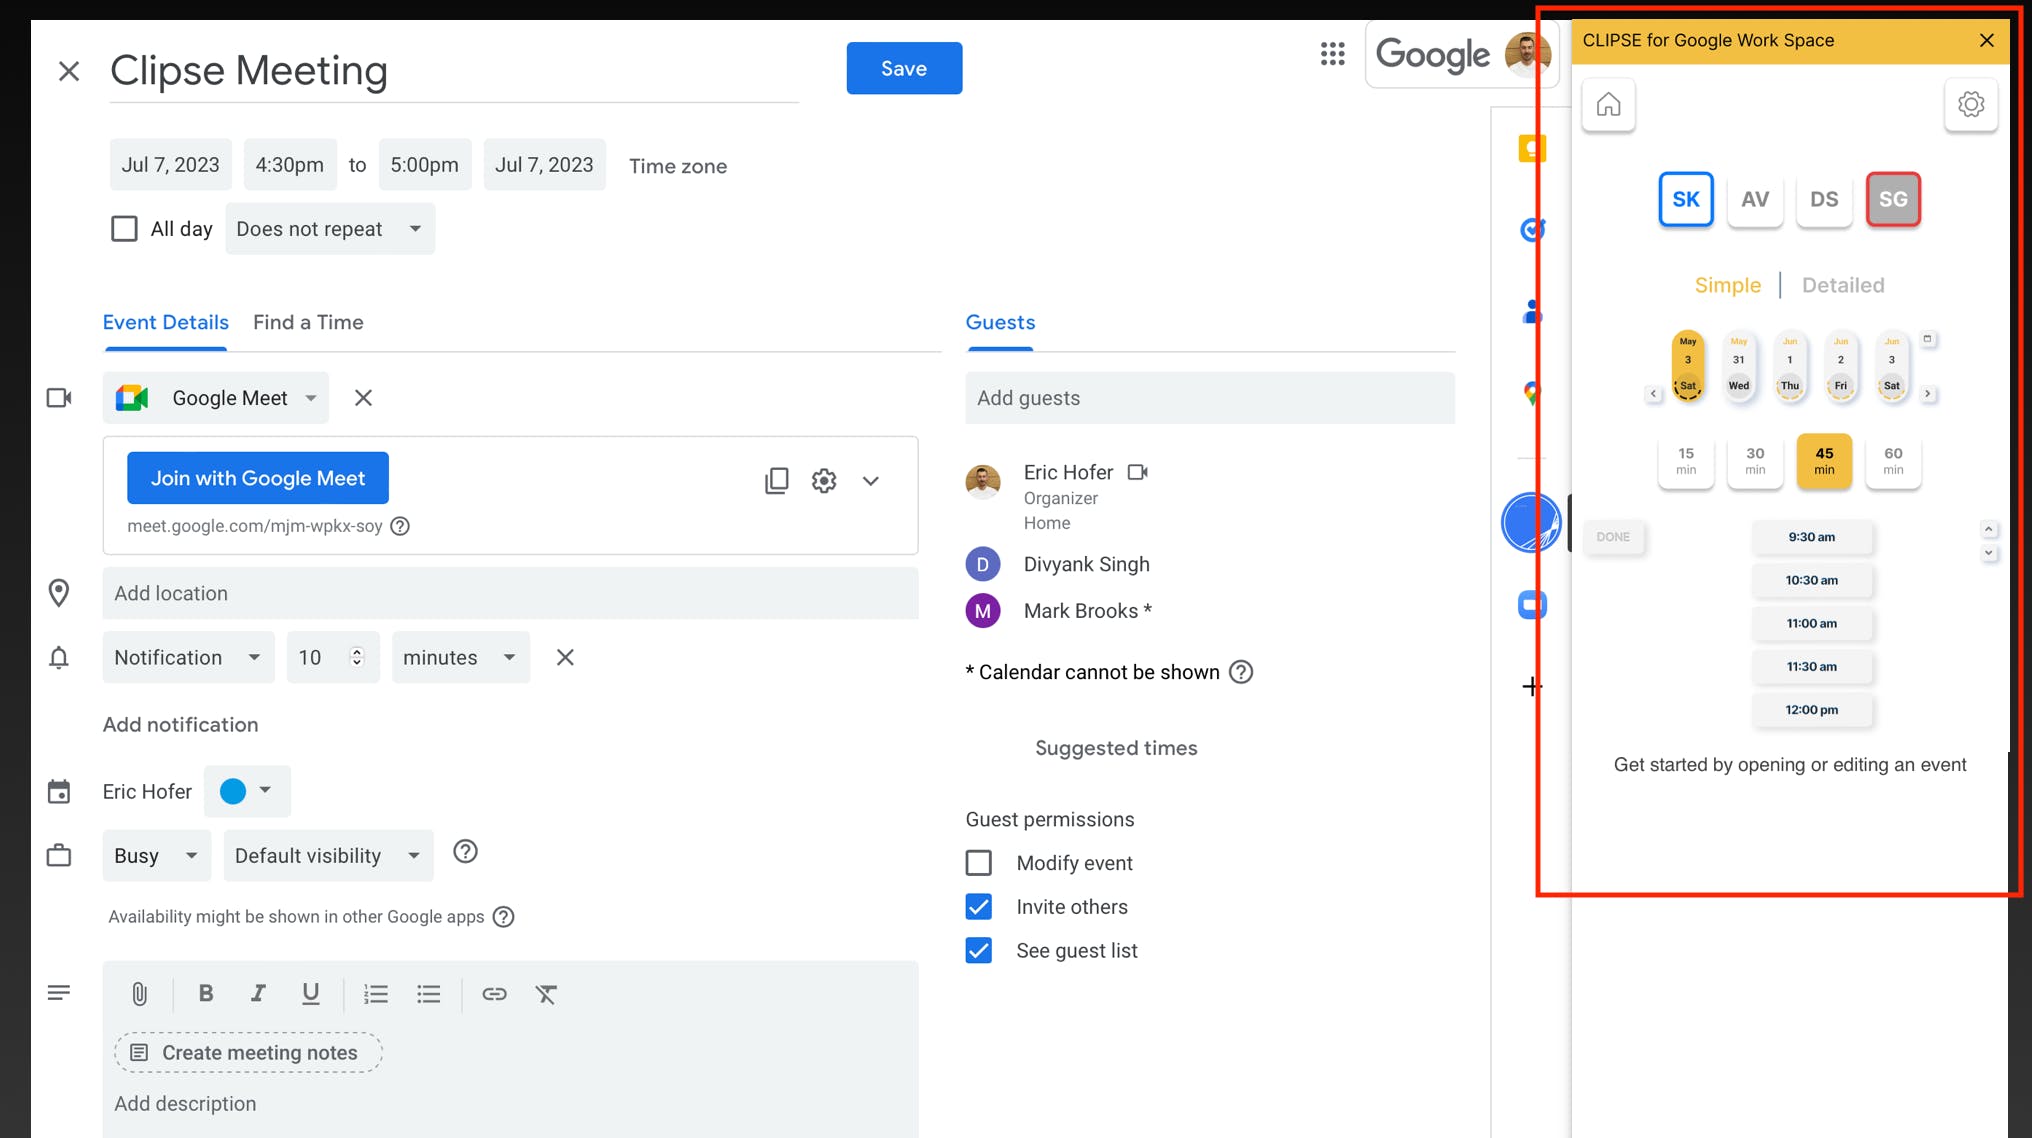Click the Save event button
Viewport: 2032px width, 1138px height.
903,67
